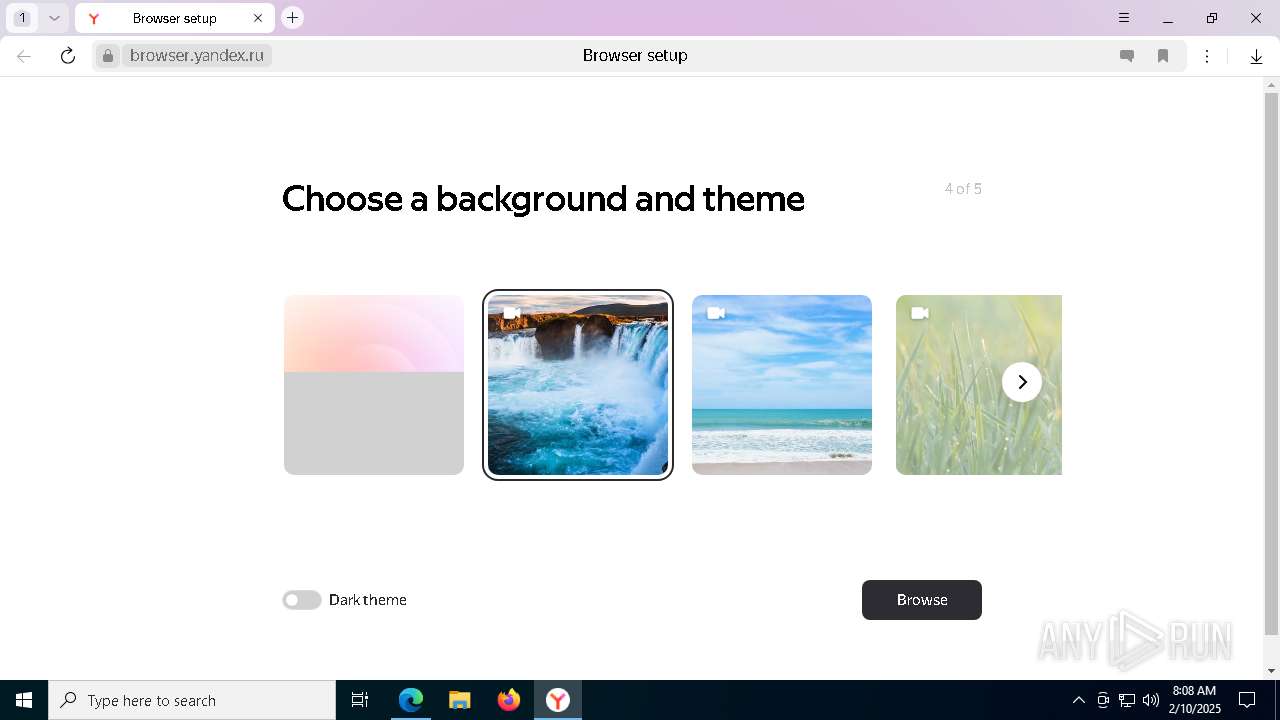The image size is (1280, 720).
Task: Bookmark this page with bookmark icon
Action: pos(1163,56)
